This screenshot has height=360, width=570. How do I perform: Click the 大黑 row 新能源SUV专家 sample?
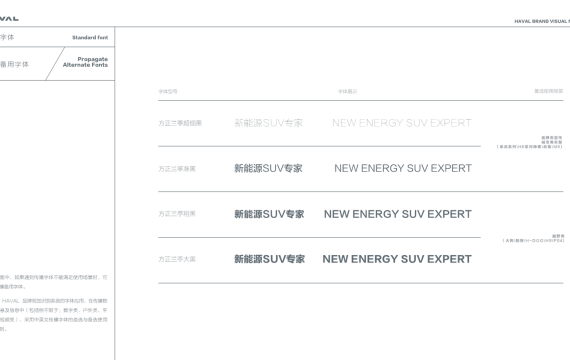[269, 259]
